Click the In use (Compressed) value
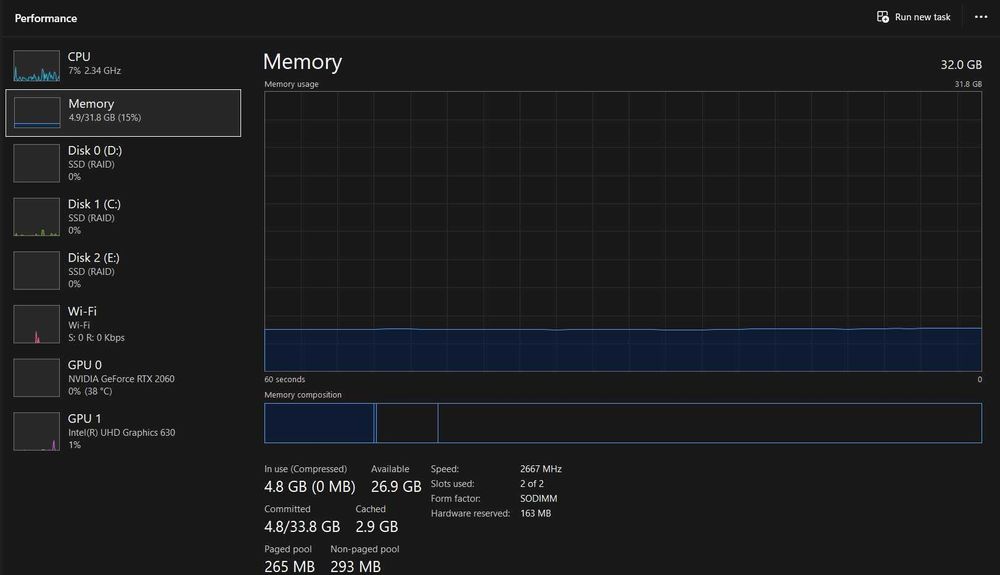 [309, 487]
